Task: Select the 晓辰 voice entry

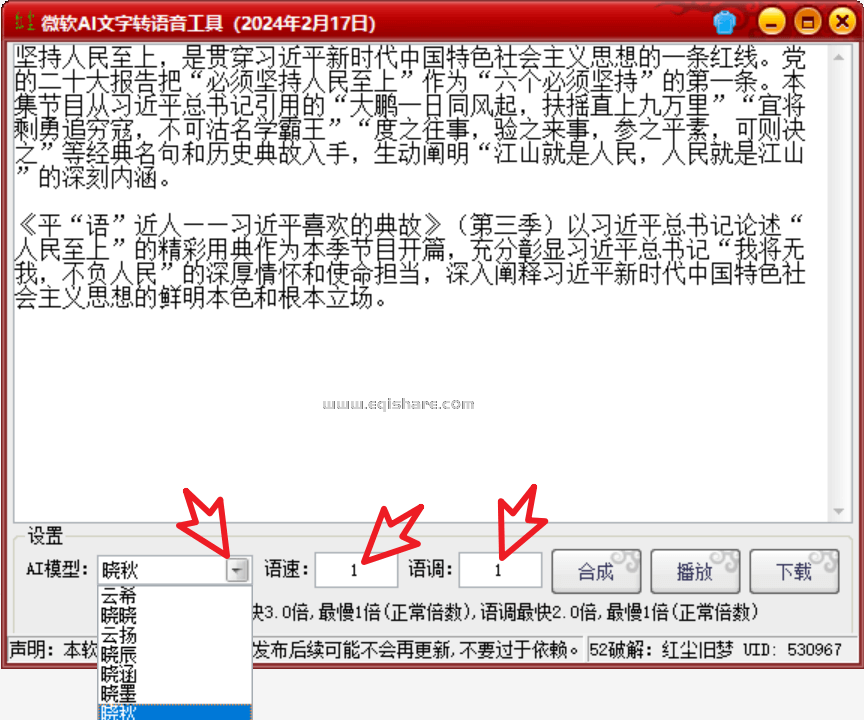Action: 119,654
